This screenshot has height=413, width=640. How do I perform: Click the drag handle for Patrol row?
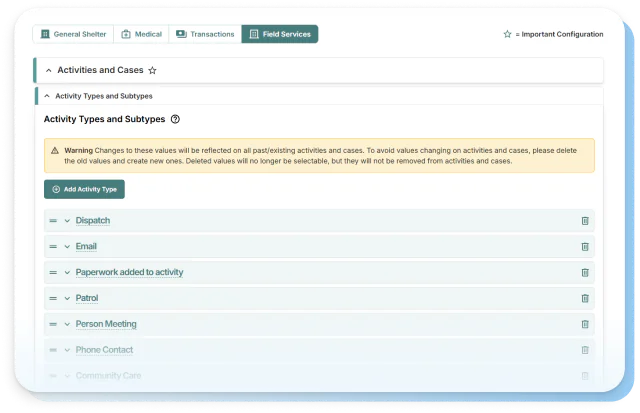tap(53, 298)
